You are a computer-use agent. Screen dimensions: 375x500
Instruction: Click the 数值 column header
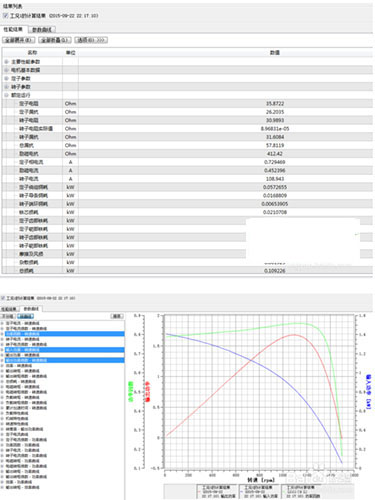[x=275, y=53]
